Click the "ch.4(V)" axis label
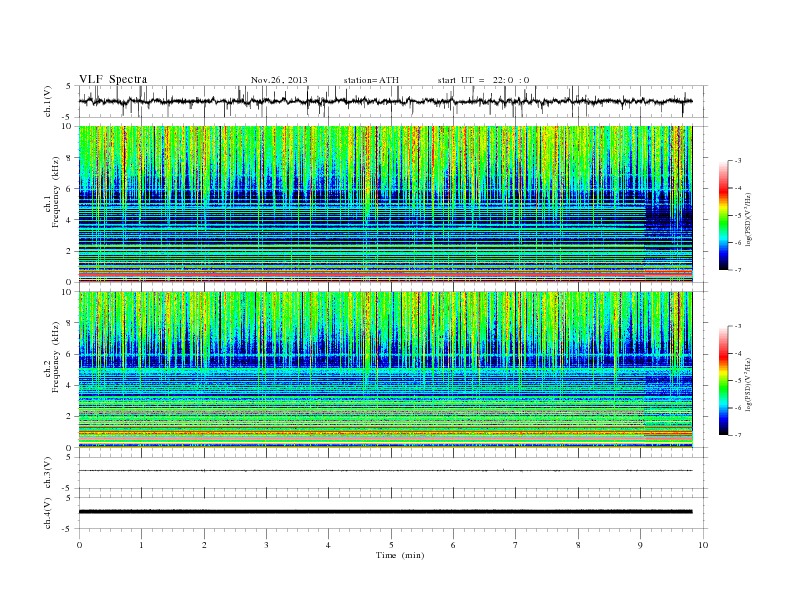 point(47,513)
